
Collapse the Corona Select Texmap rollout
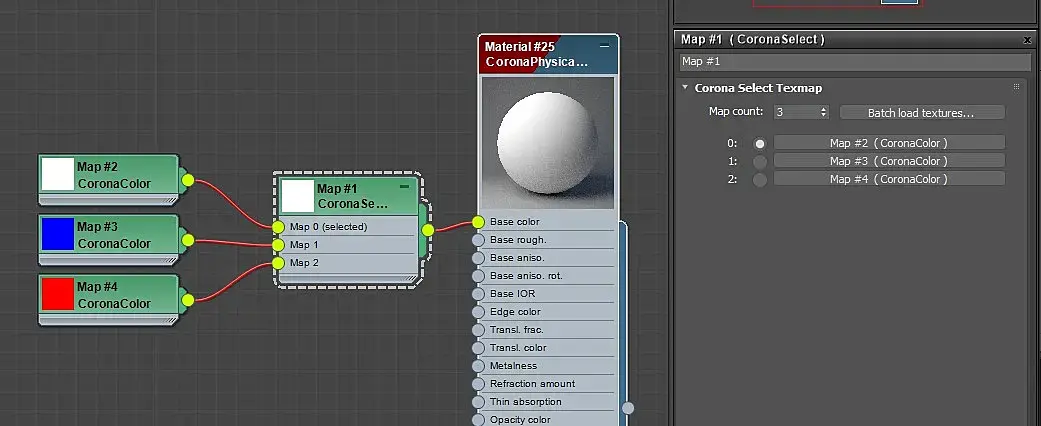coord(685,87)
